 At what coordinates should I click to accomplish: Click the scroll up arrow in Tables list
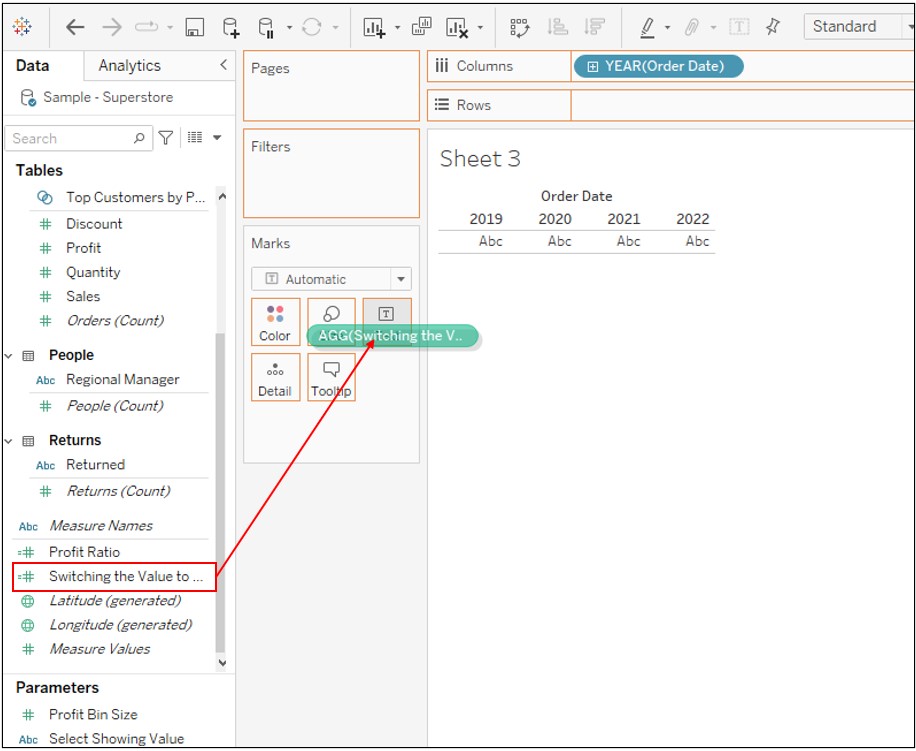(x=221, y=197)
